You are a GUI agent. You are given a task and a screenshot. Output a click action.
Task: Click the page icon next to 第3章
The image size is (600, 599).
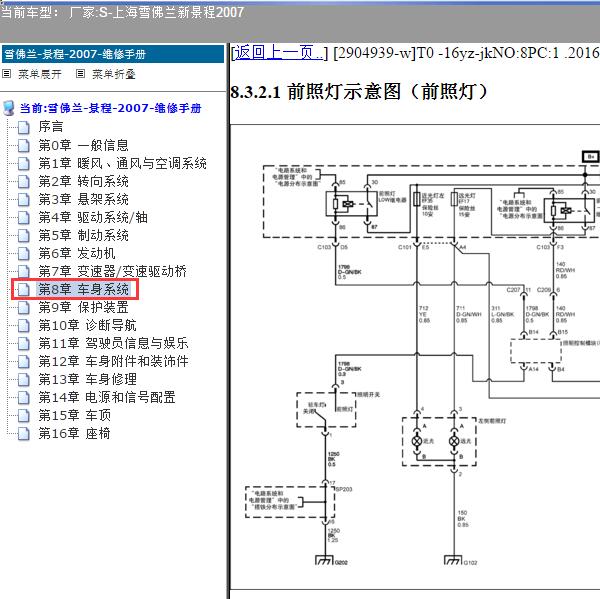pyautogui.click(x=24, y=200)
